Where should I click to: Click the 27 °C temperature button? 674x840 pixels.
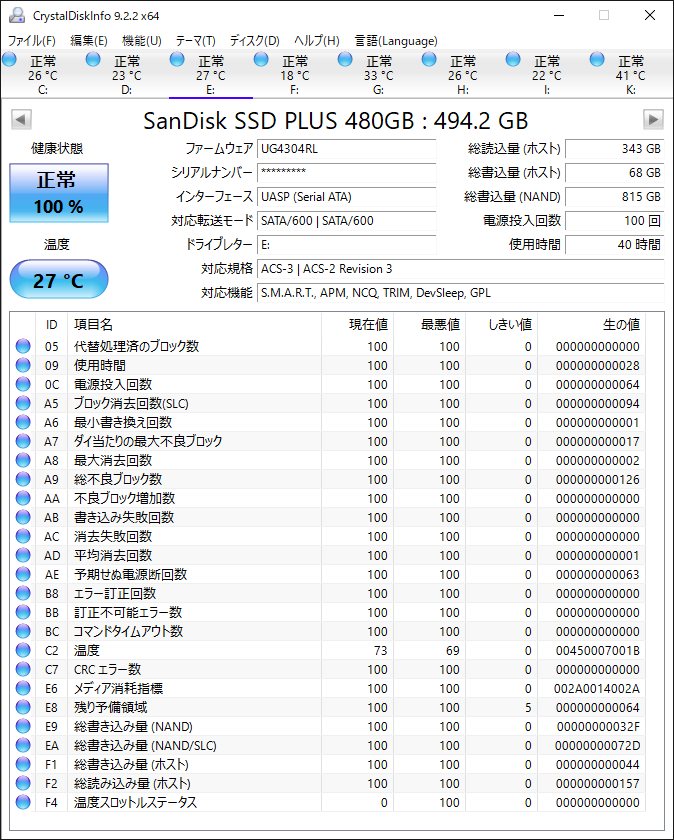[59, 279]
